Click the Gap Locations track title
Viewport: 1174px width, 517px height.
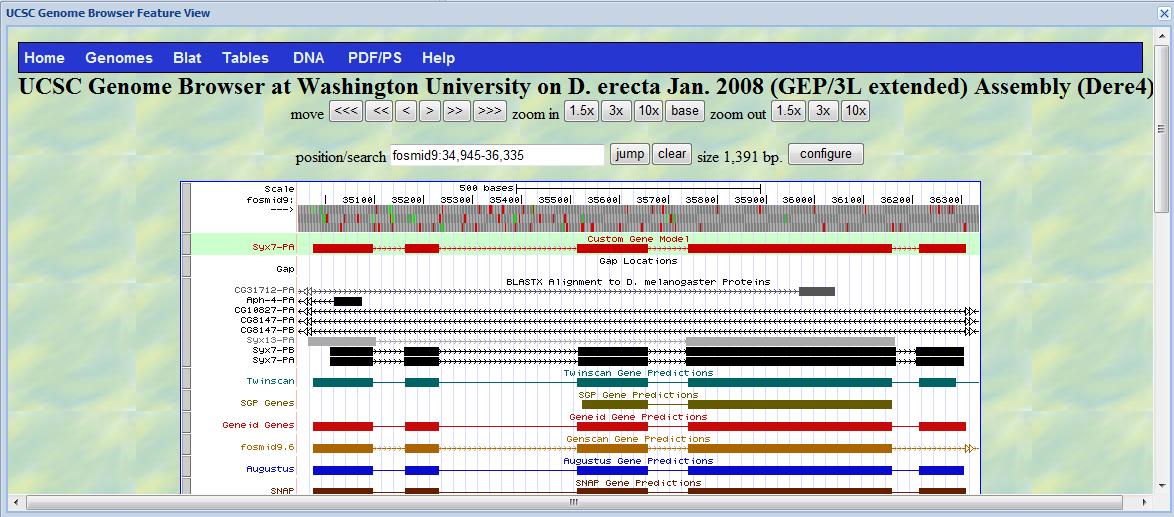(639, 261)
